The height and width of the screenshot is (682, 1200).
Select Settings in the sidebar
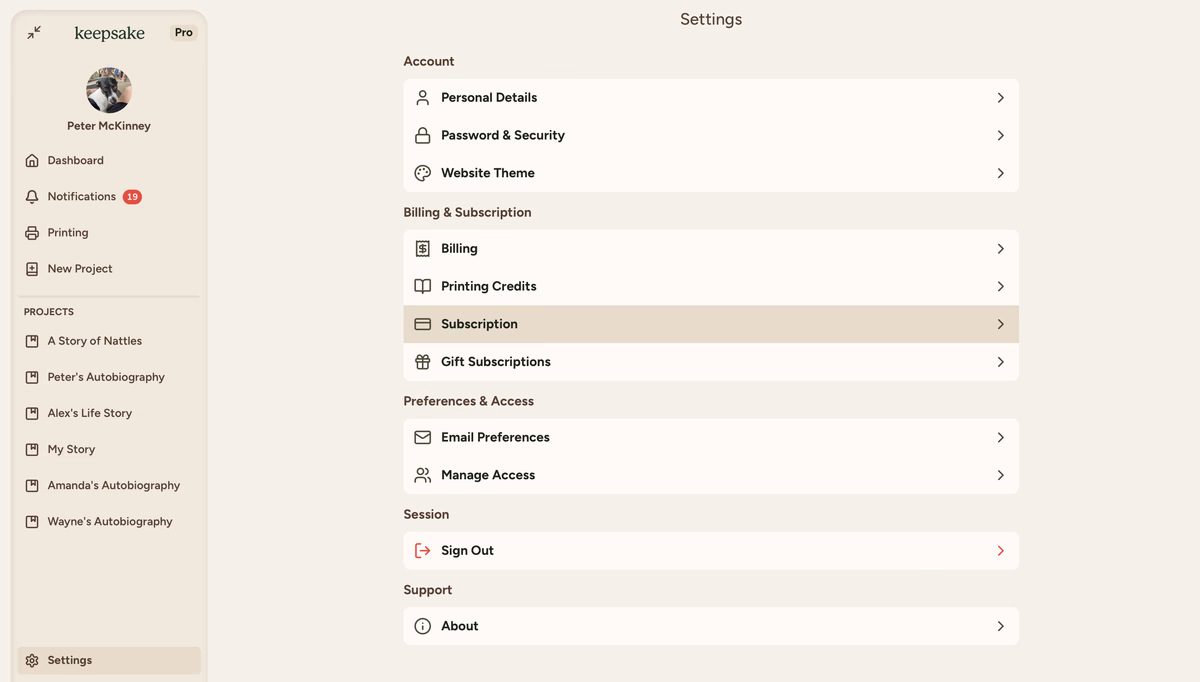[69, 661]
